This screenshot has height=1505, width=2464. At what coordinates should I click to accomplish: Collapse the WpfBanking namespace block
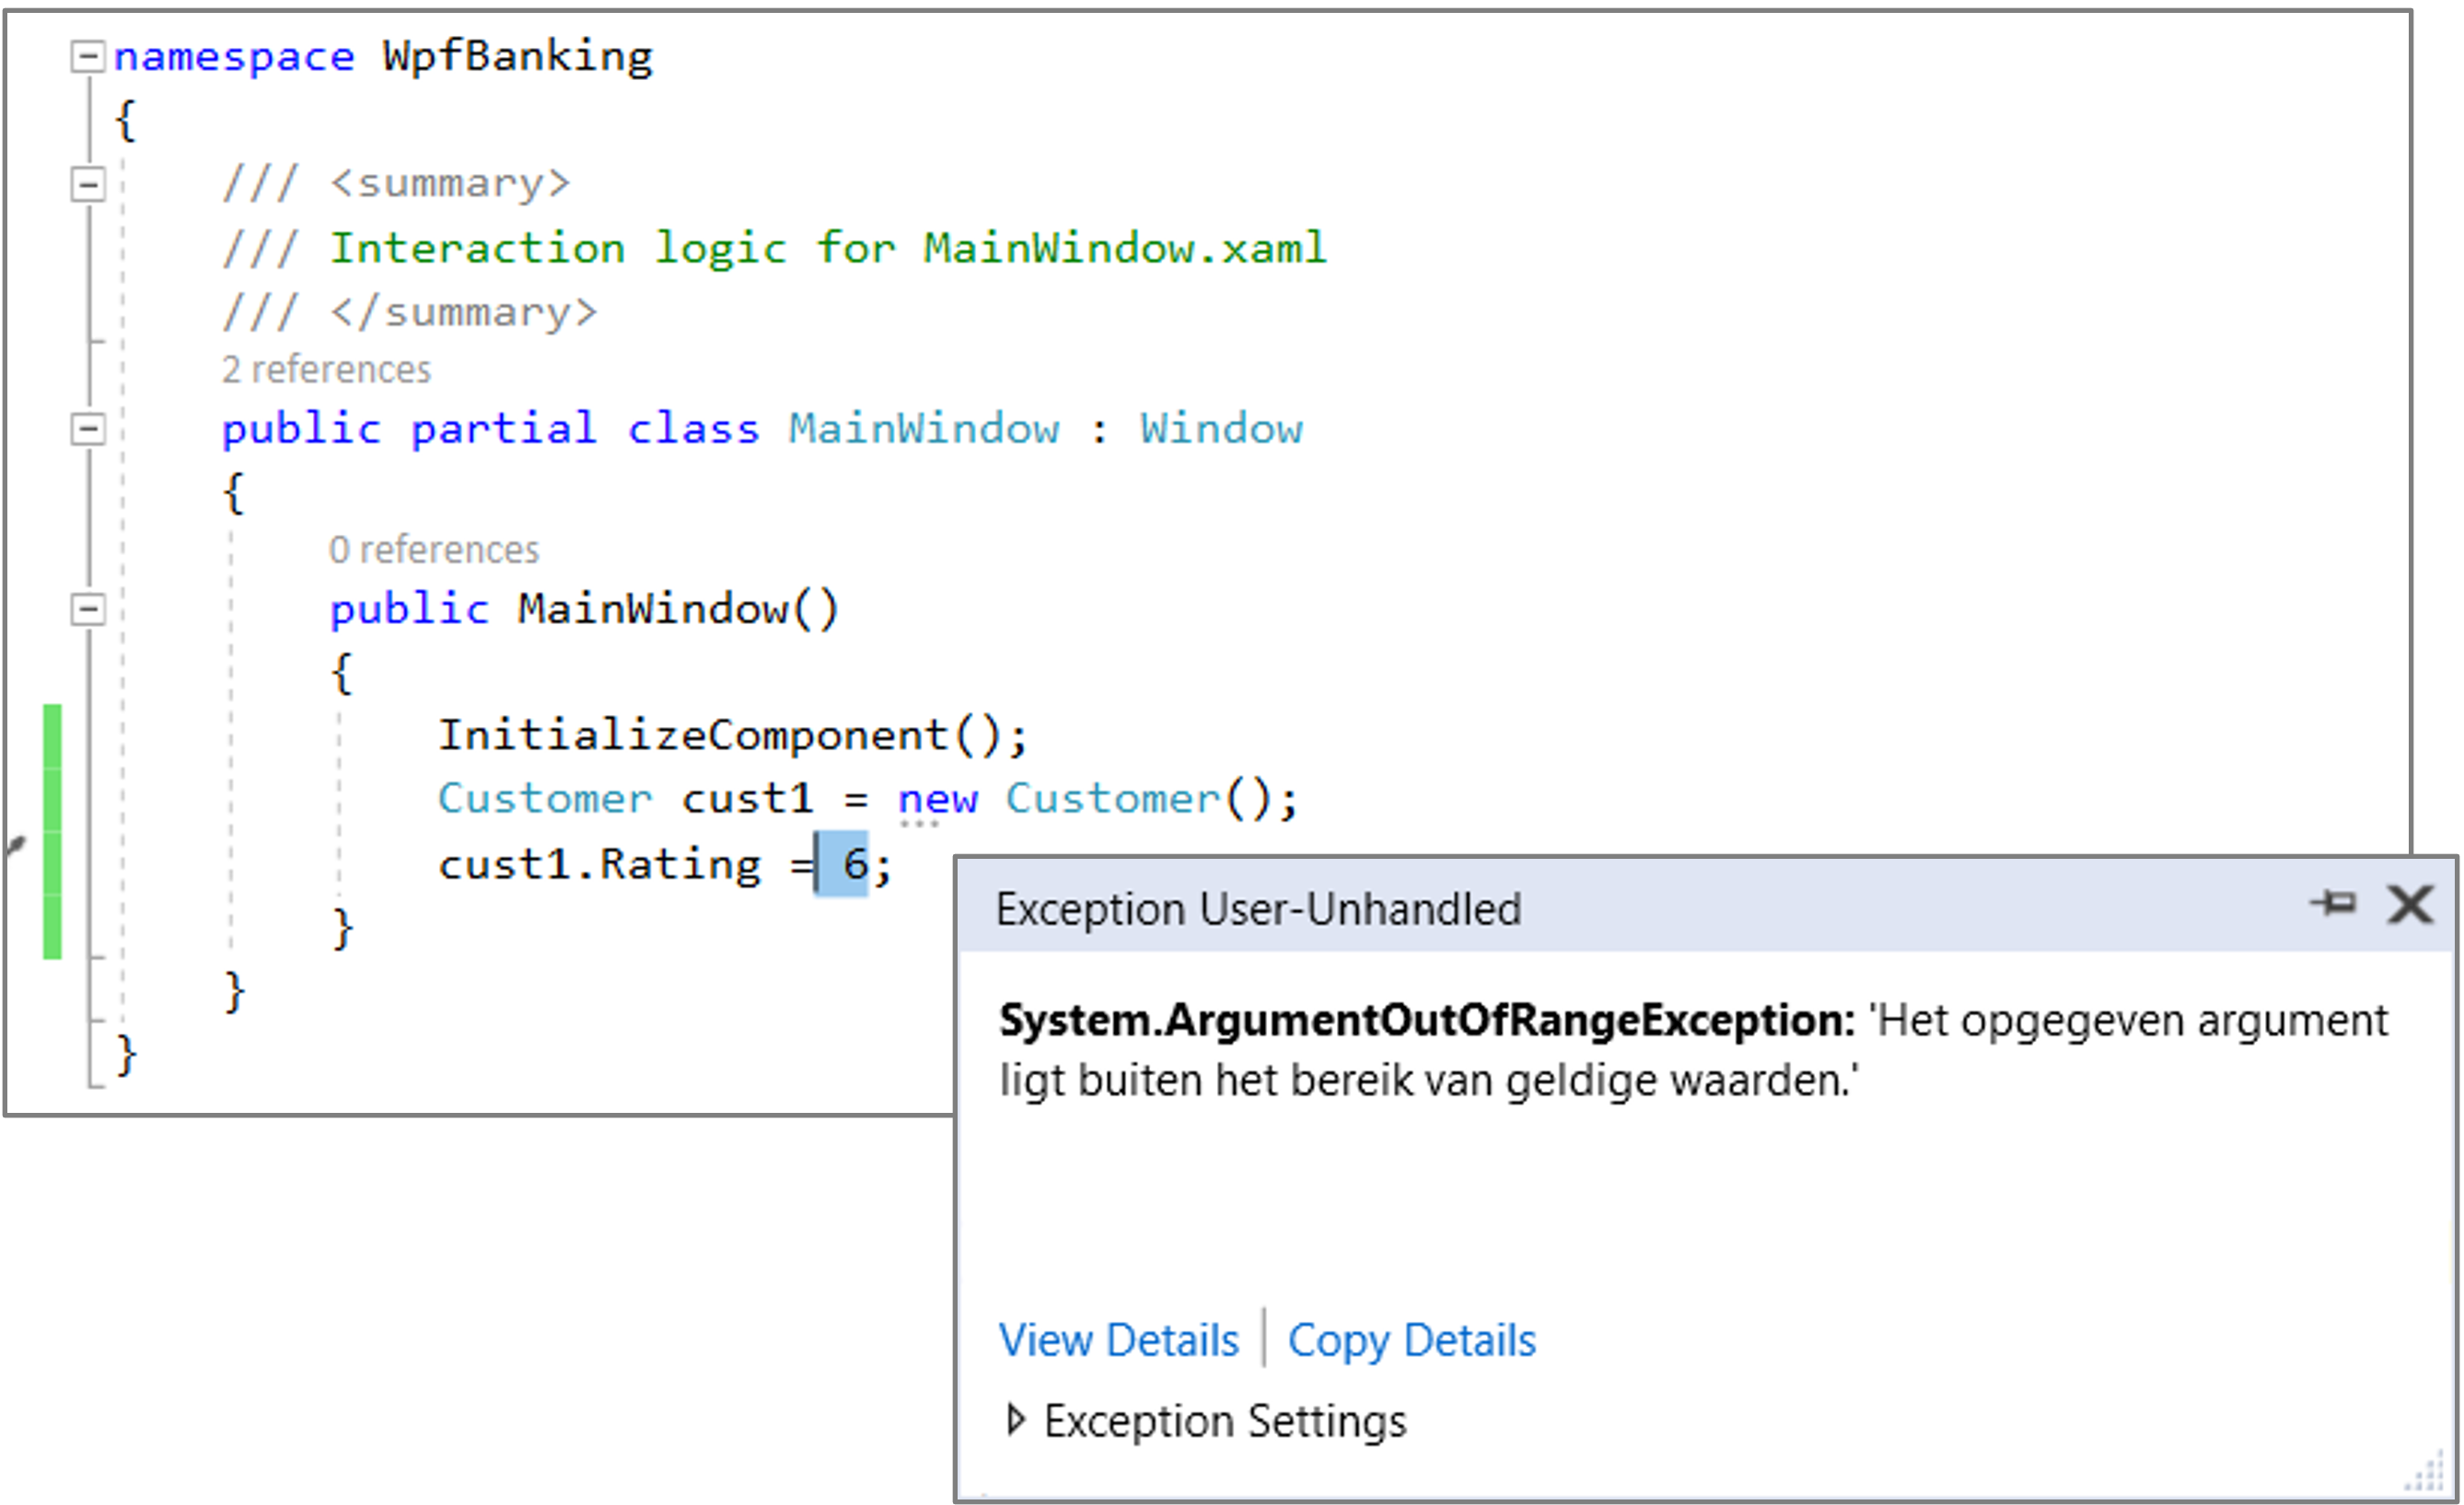pos(87,56)
